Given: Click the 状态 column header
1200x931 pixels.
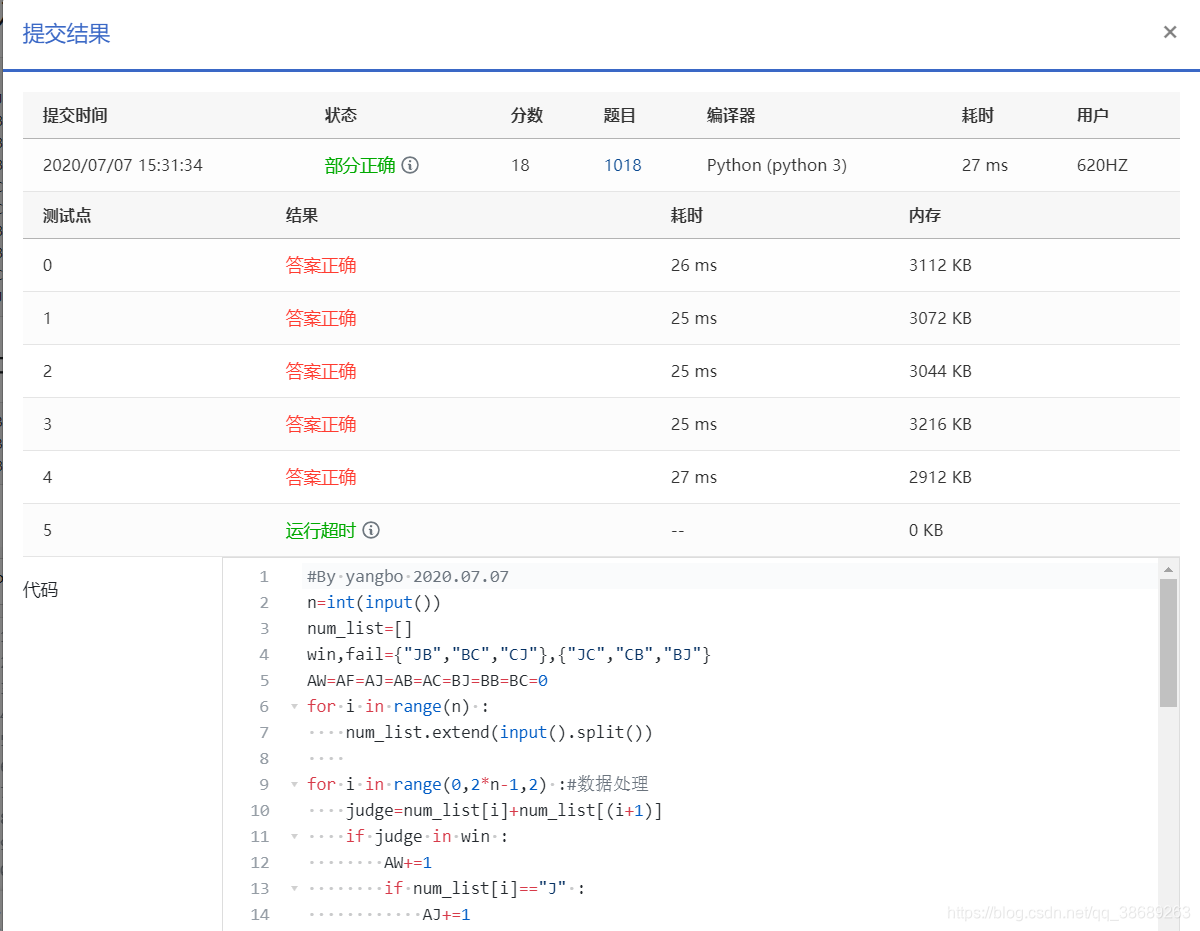Looking at the screenshot, I should click(342, 115).
